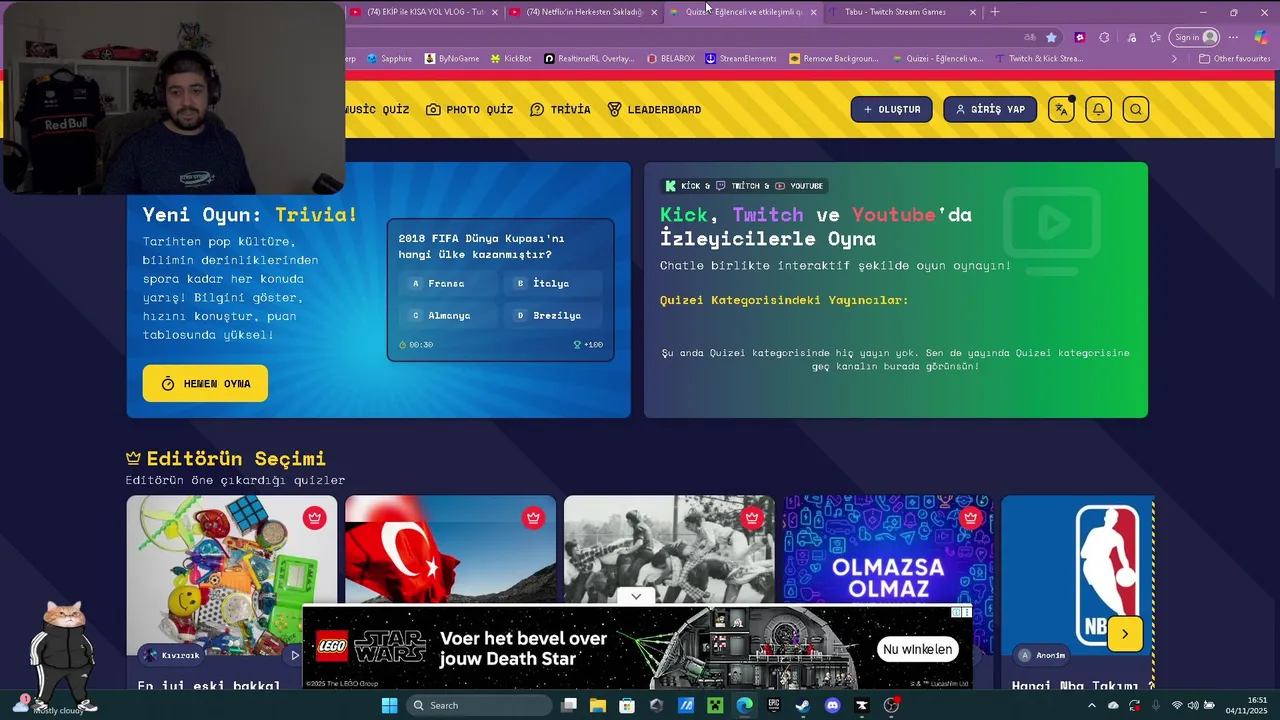The image size is (1280, 720).
Task: Switch to the Netflix'in Herkesten Sakladığı tab
Action: click(x=584, y=12)
